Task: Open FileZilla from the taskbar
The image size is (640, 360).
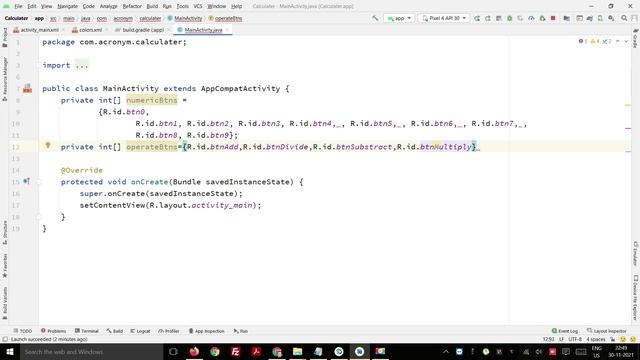Action: tap(236, 351)
